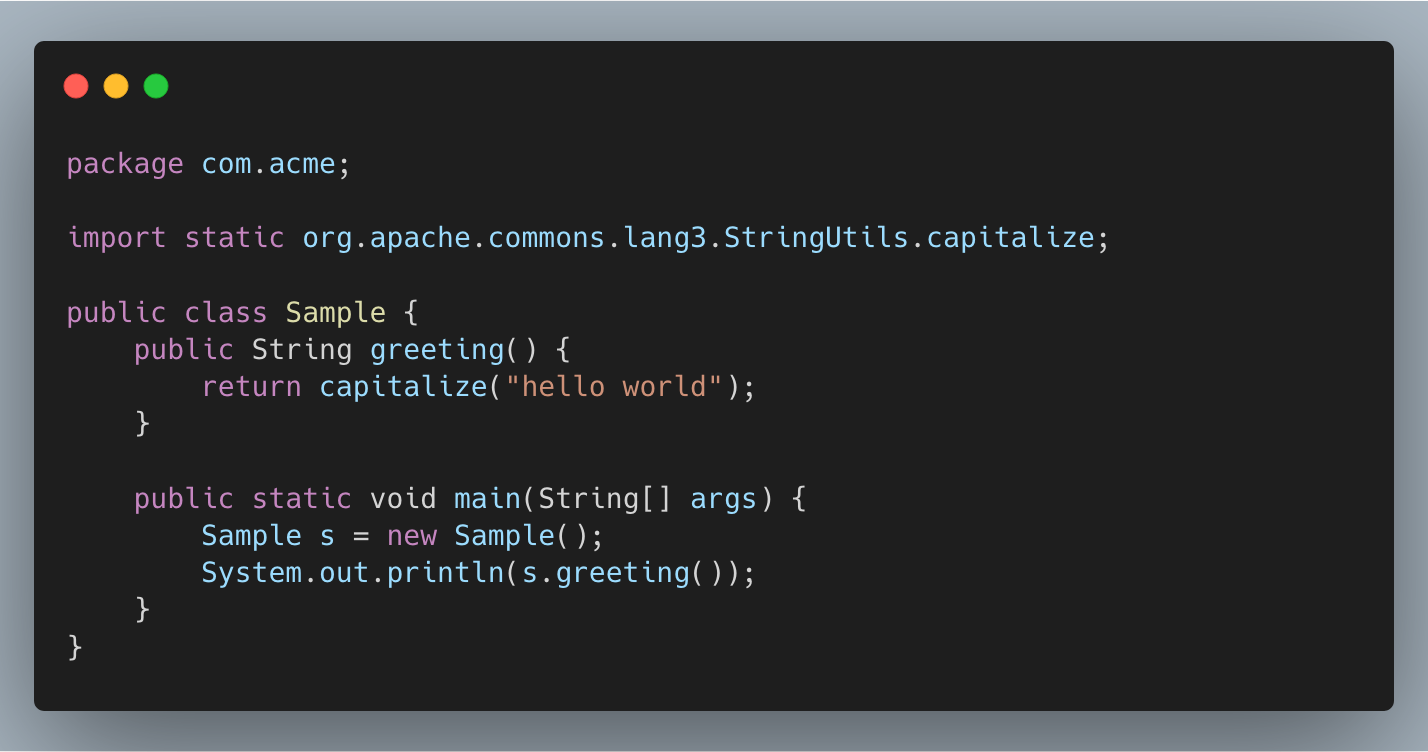Click the "void" keyword
1428x752 pixels.
tap(403, 498)
